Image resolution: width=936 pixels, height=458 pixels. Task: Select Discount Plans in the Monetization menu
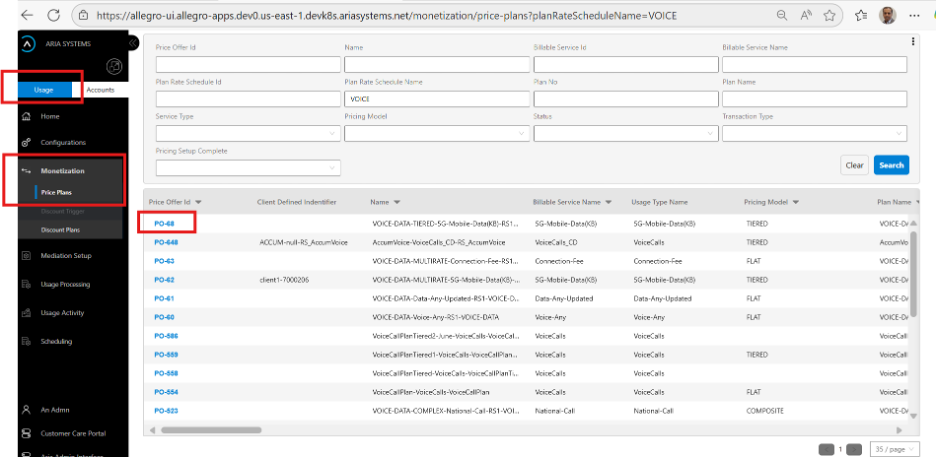coord(60,228)
